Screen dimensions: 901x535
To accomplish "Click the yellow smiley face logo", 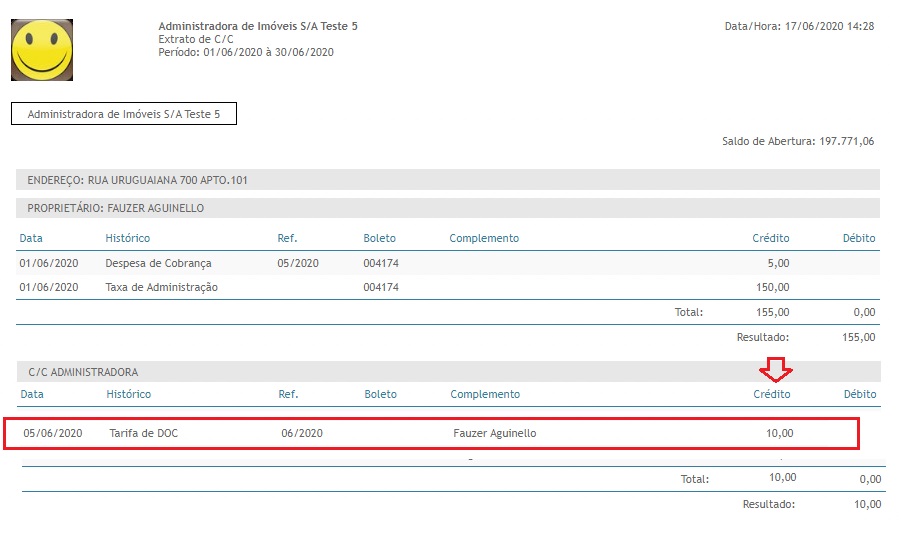I will tap(42, 49).
